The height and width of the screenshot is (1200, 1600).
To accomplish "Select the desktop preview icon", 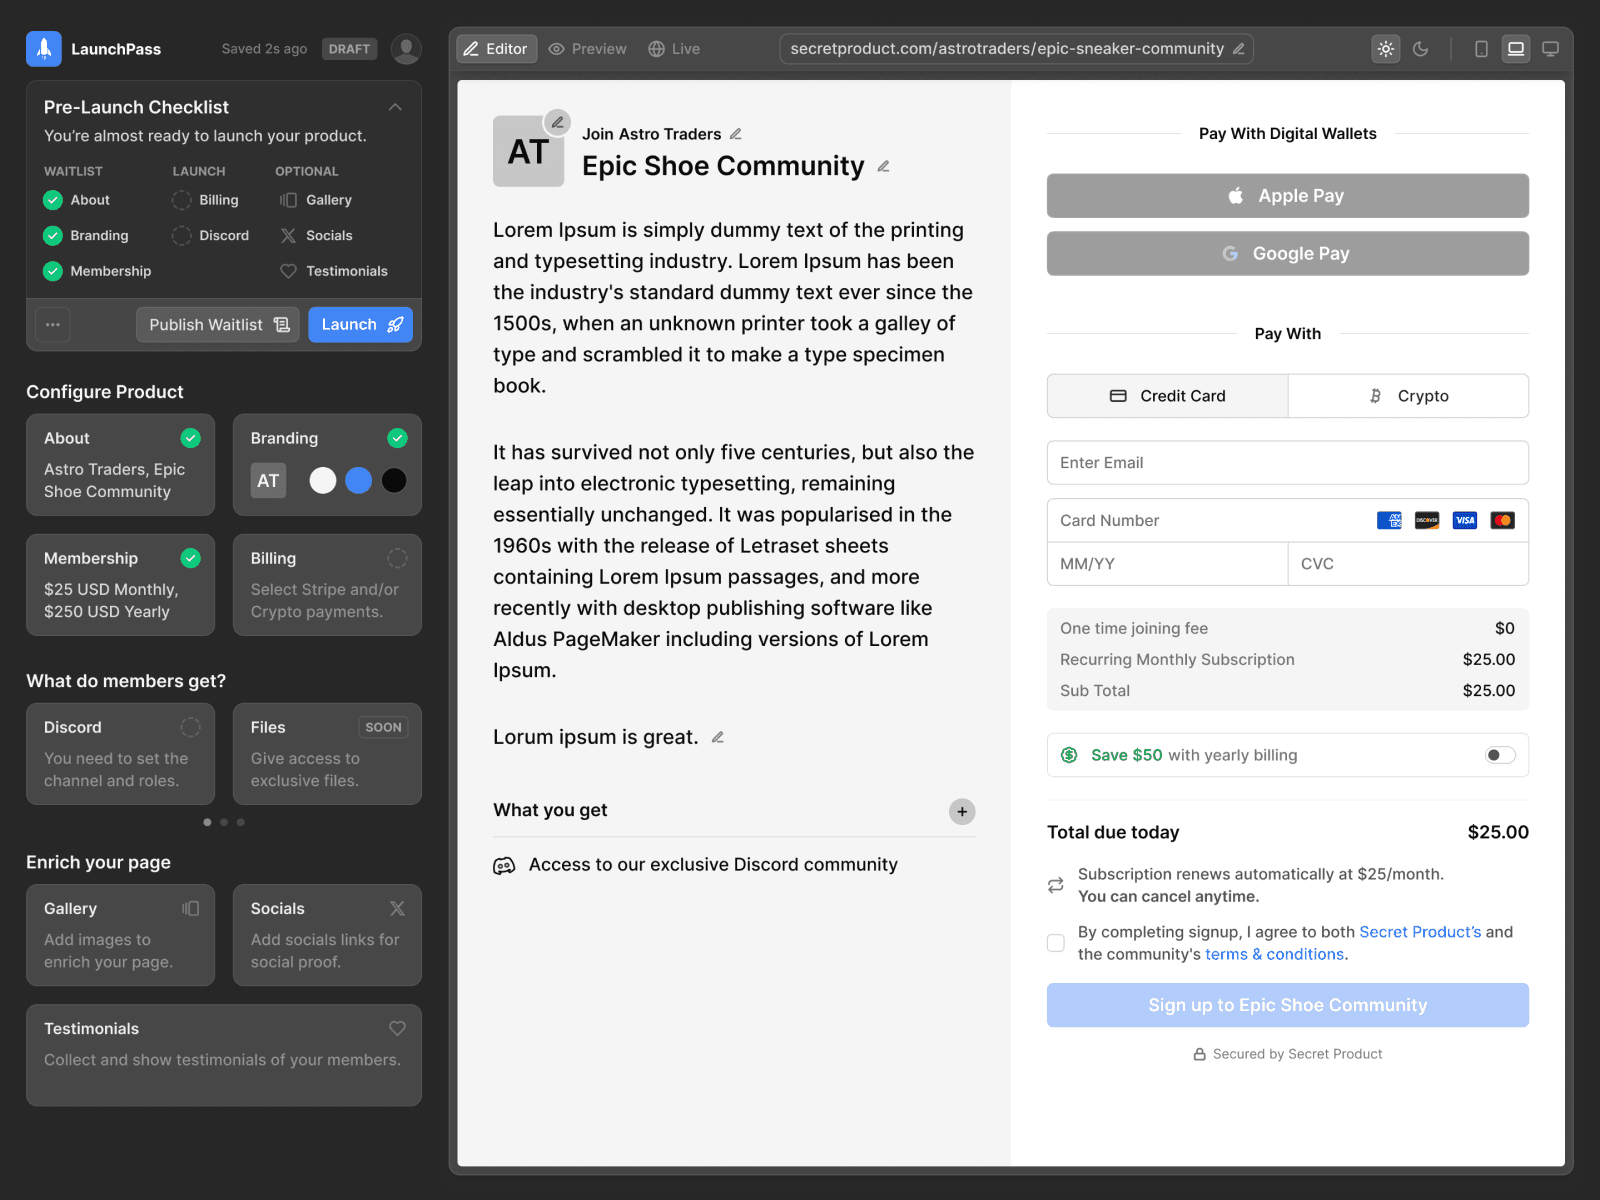I will pos(1551,48).
